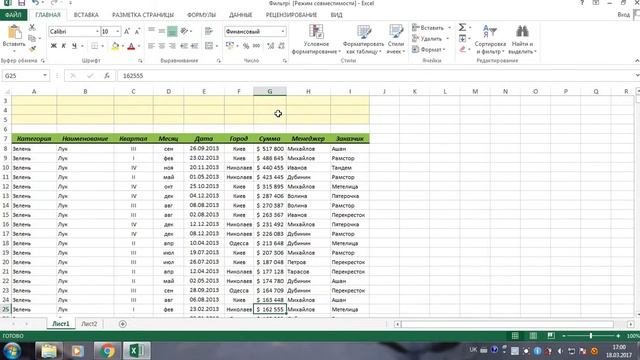Switch to РАЗМЕТКА СТРАНИЦЫ tab
The height and width of the screenshot is (360, 640).
pos(143,15)
